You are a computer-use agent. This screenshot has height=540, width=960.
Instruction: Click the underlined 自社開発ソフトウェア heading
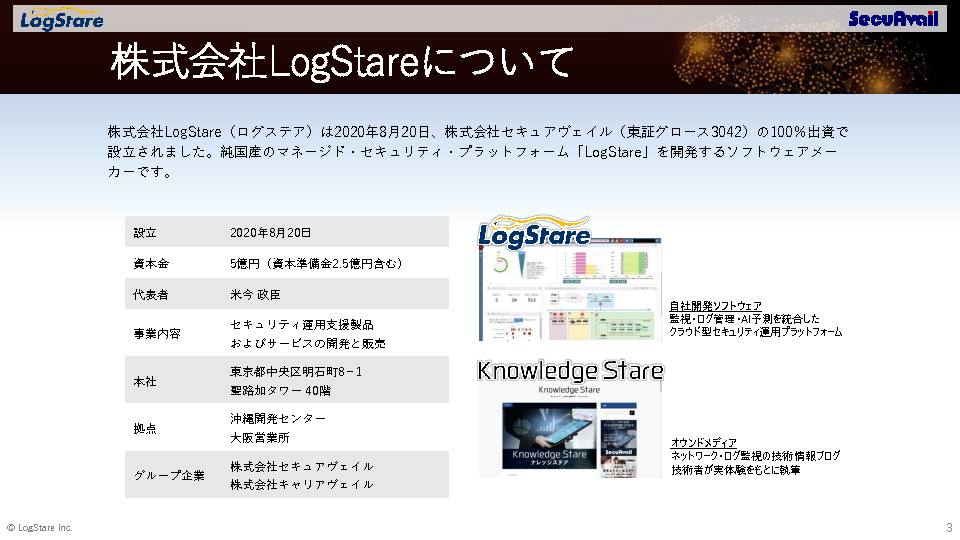(715, 306)
